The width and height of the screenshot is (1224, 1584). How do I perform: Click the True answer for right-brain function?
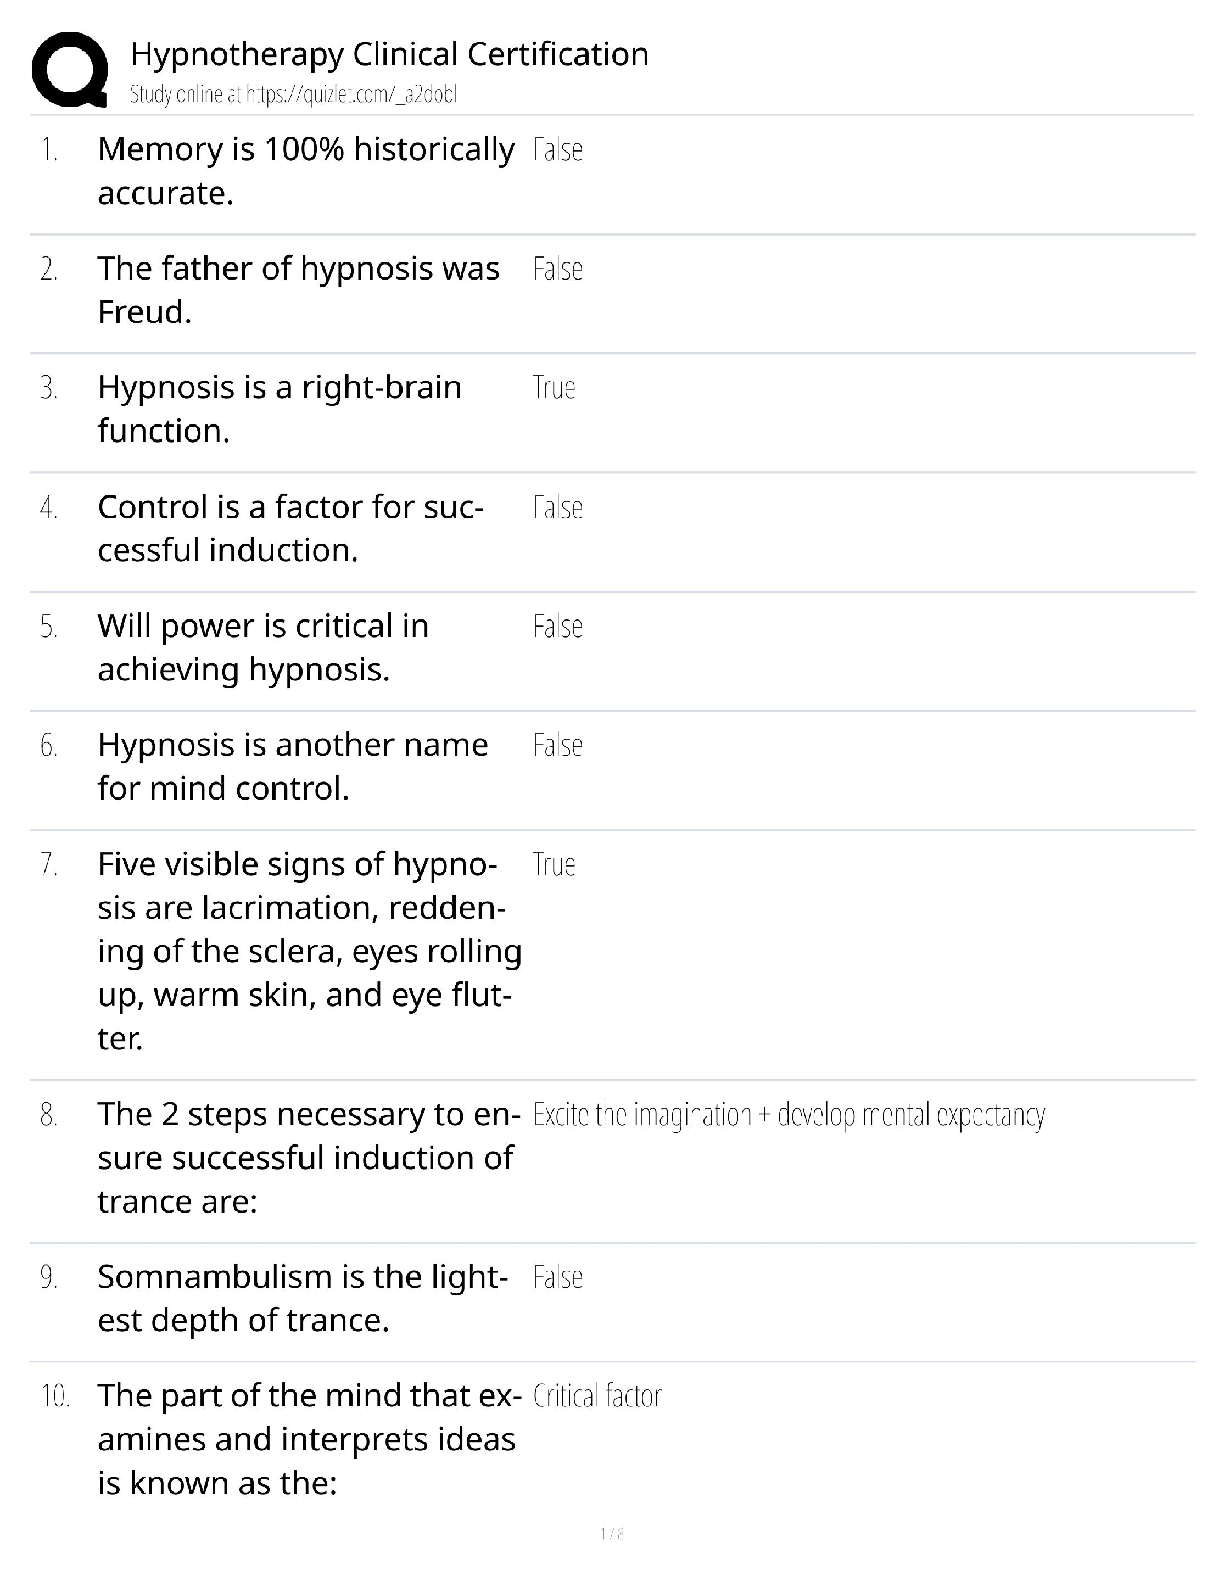[554, 388]
